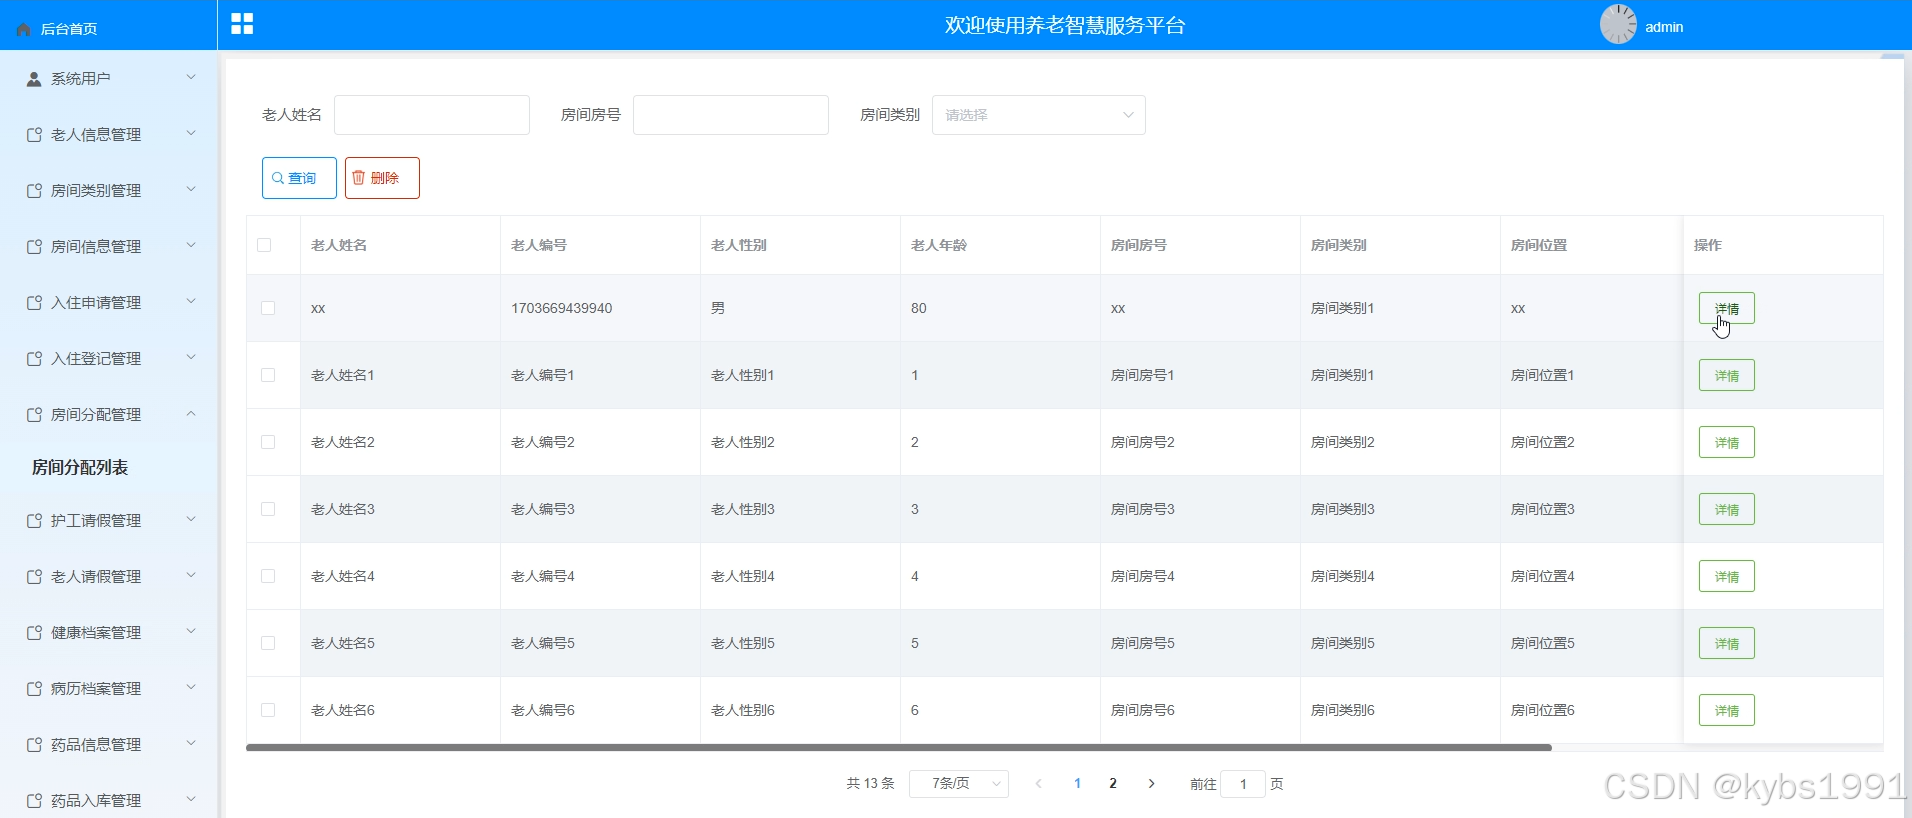The height and width of the screenshot is (818, 1912).
Task: Click the user icon next to 系统用户
Action: [x=34, y=78]
